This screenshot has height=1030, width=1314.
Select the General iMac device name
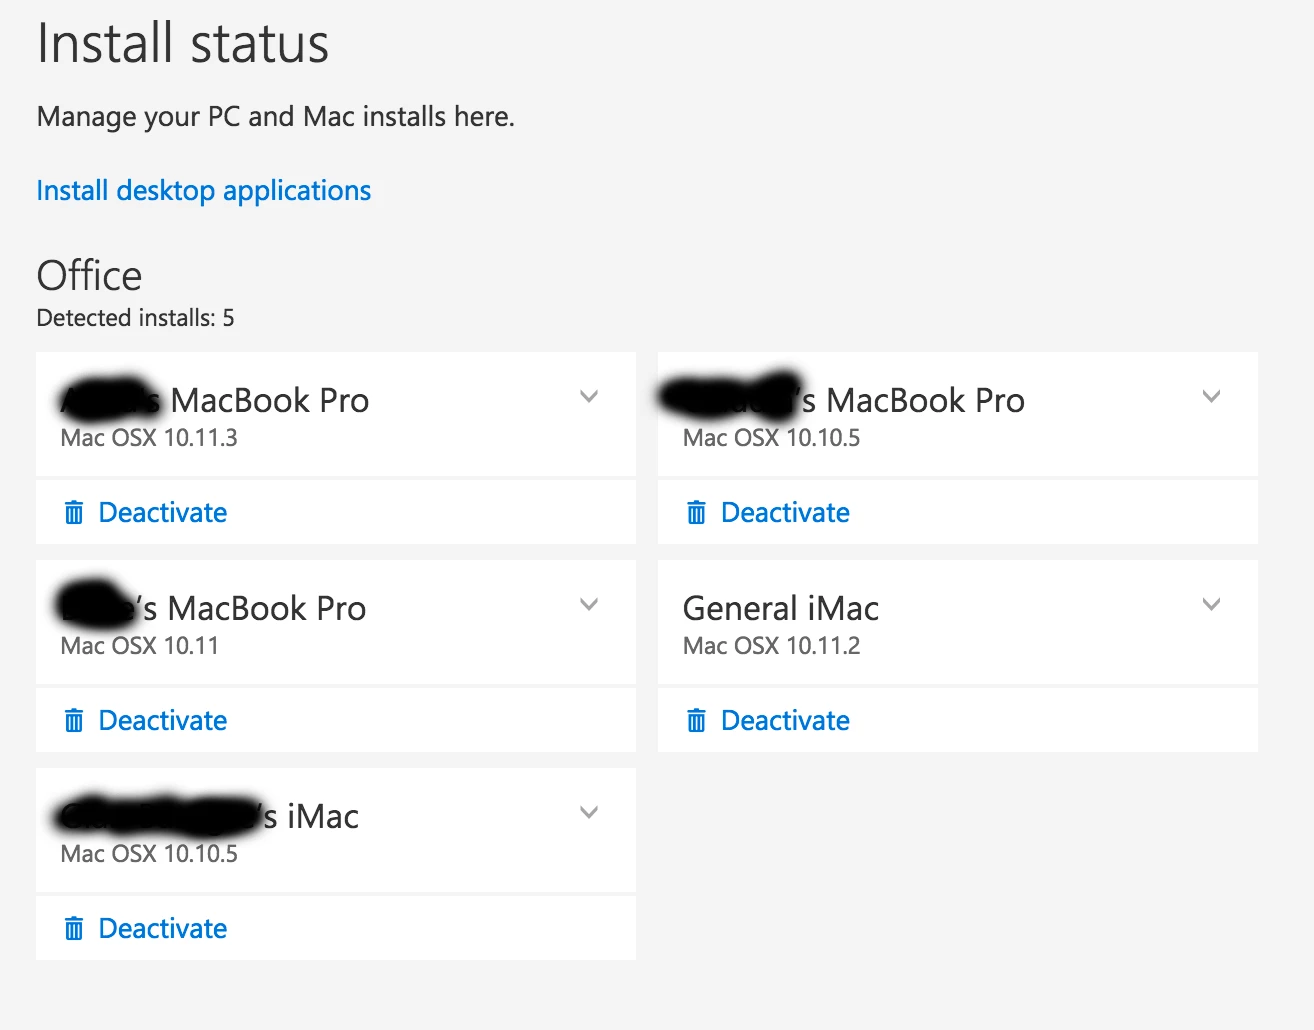coord(781,608)
